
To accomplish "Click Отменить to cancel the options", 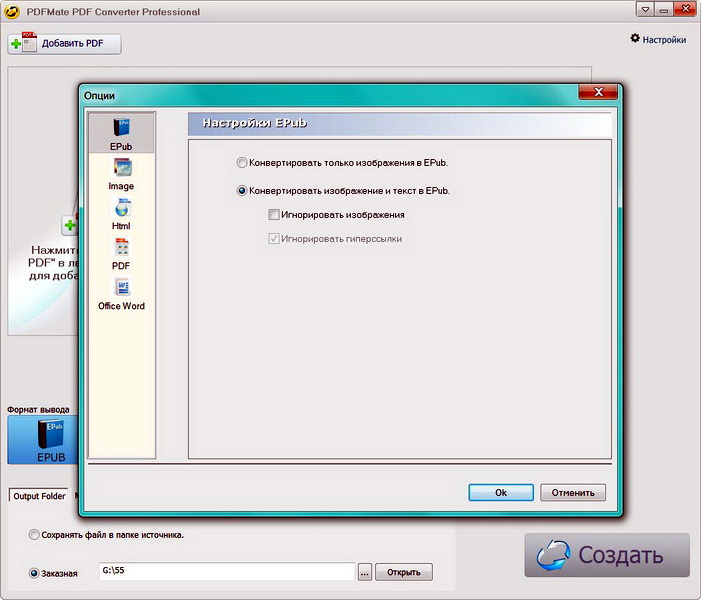I will tap(573, 493).
